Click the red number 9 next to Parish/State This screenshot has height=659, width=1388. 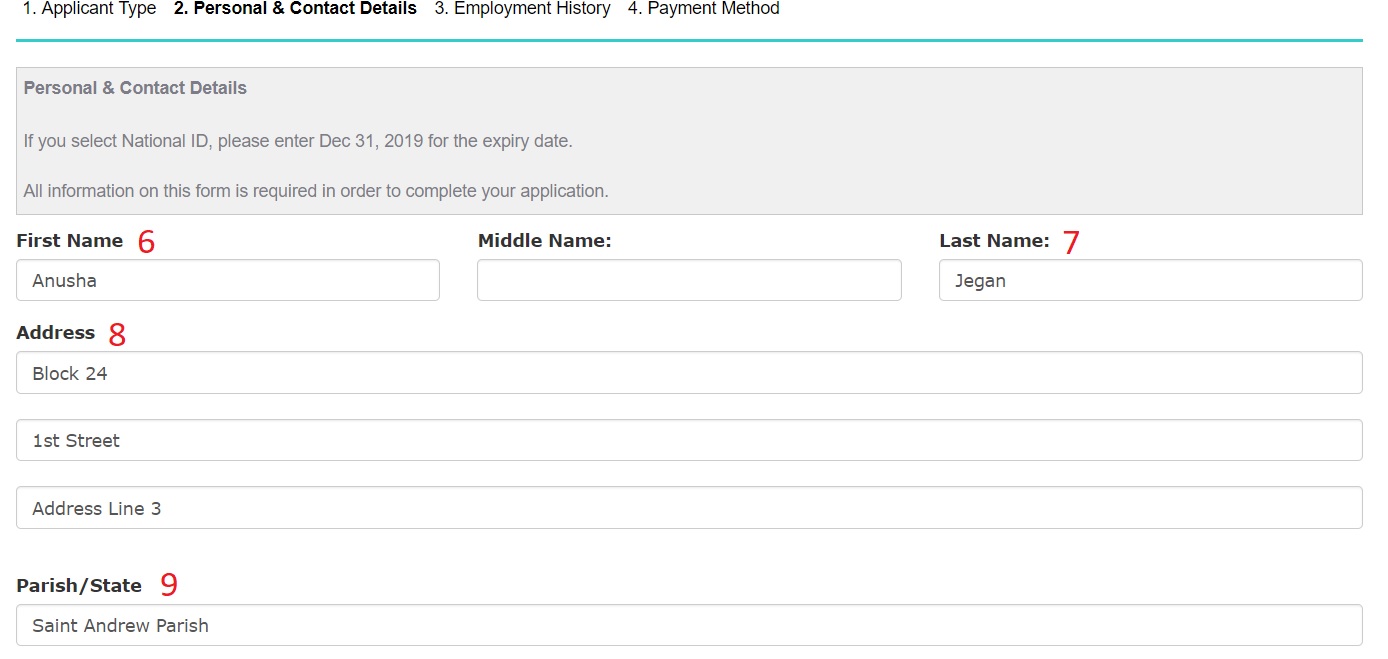tap(169, 586)
